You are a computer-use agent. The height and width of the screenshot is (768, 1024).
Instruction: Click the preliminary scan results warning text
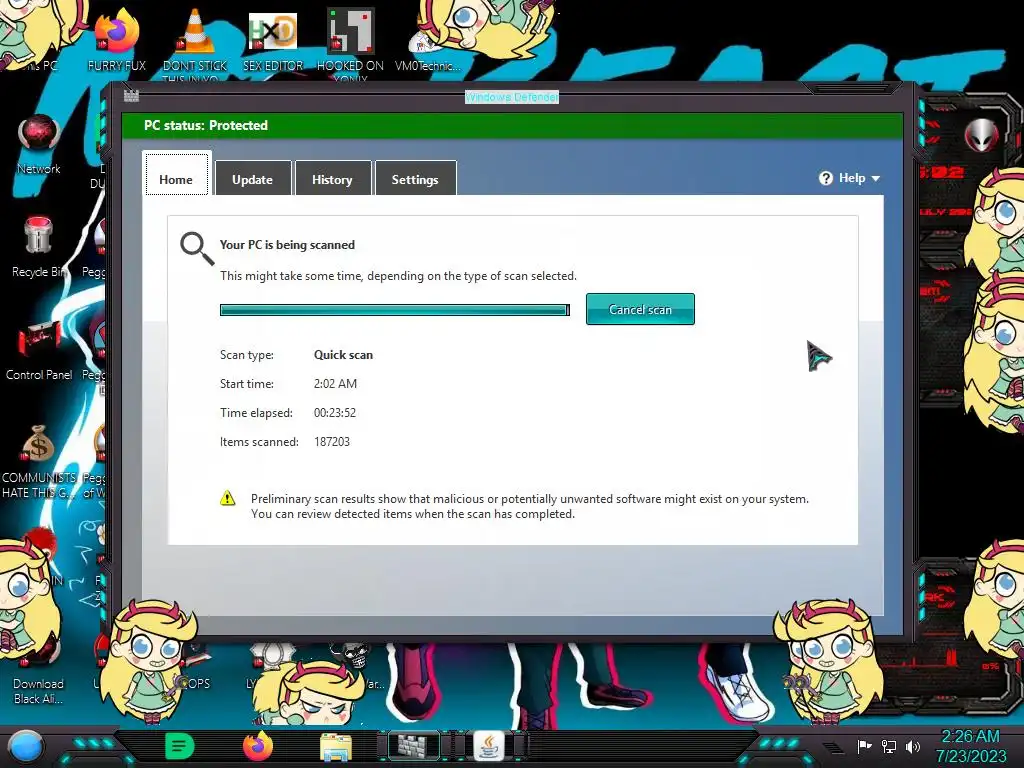tap(530, 506)
